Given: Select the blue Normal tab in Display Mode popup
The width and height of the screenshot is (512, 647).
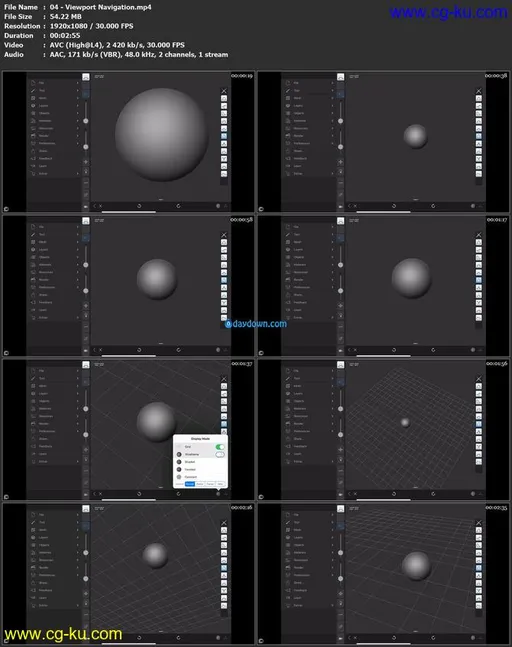Looking at the screenshot, I should pyautogui.click(x=190, y=484).
